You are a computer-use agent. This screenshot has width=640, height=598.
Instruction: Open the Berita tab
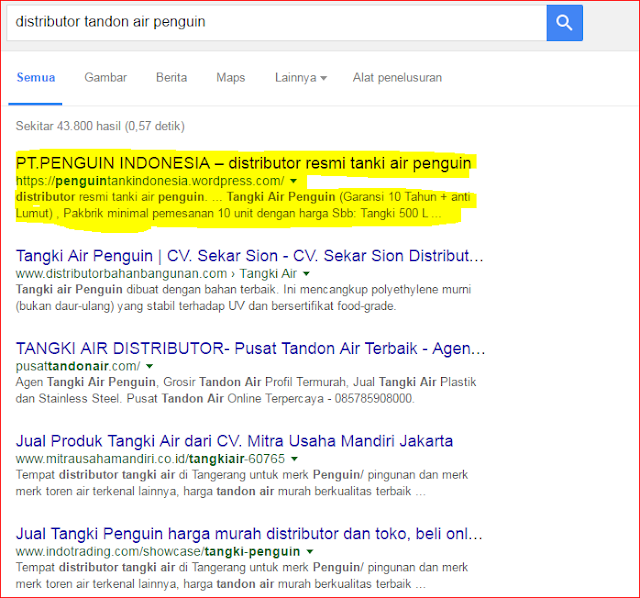click(x=171, y=78)
